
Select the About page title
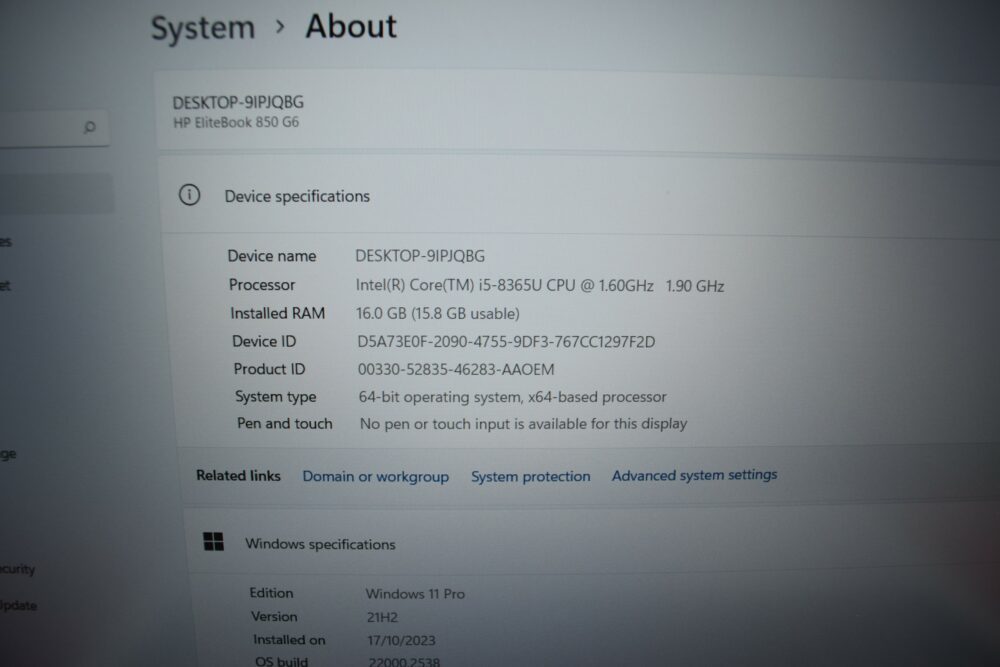[x=351, y=27]
